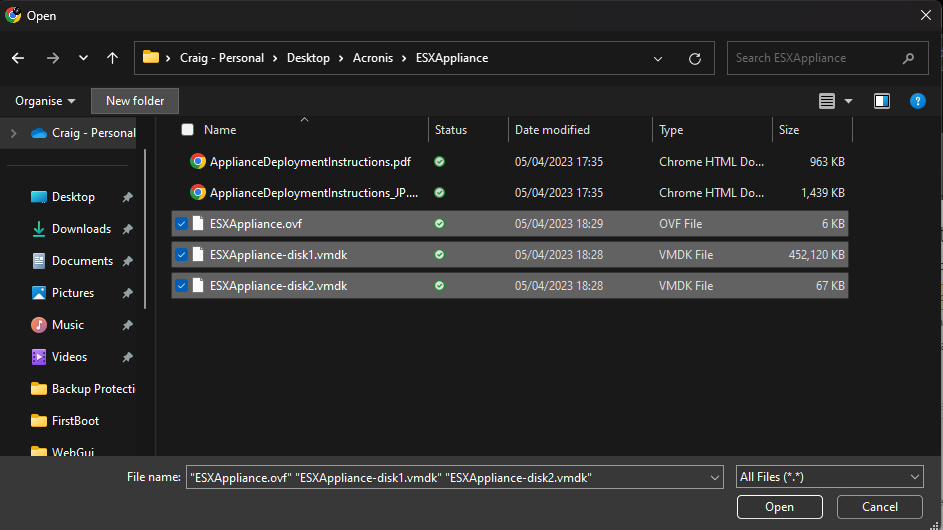The height and width of the screenshot is (530, 943).
Task: Click the pin icon next to Downloads
Action: pyautogui.click(x=127, y=229)
